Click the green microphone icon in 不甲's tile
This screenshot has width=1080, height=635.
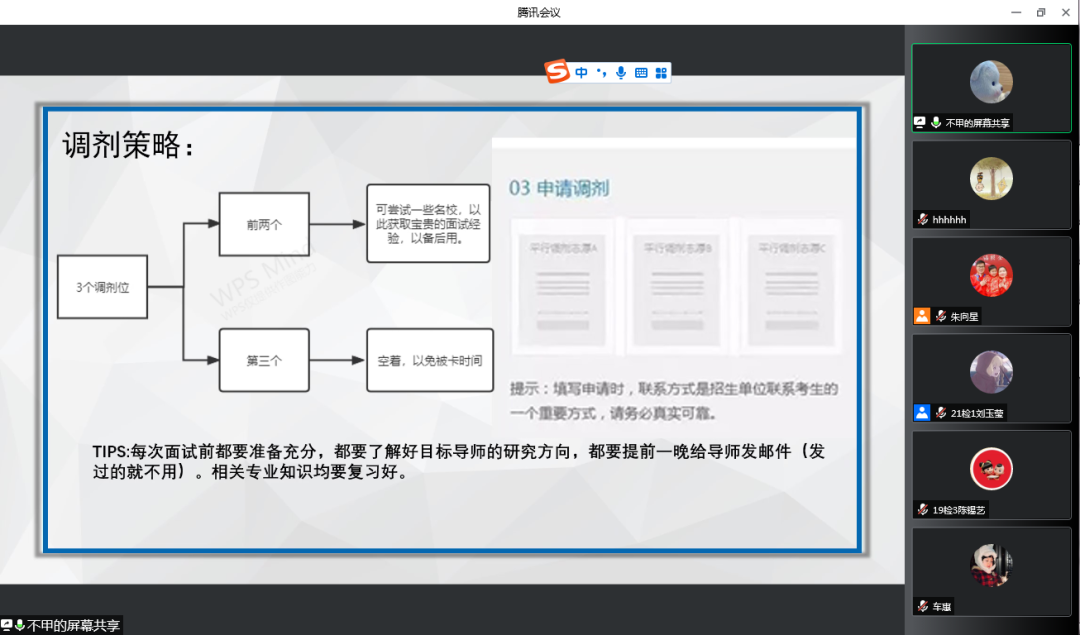(935, 123)
